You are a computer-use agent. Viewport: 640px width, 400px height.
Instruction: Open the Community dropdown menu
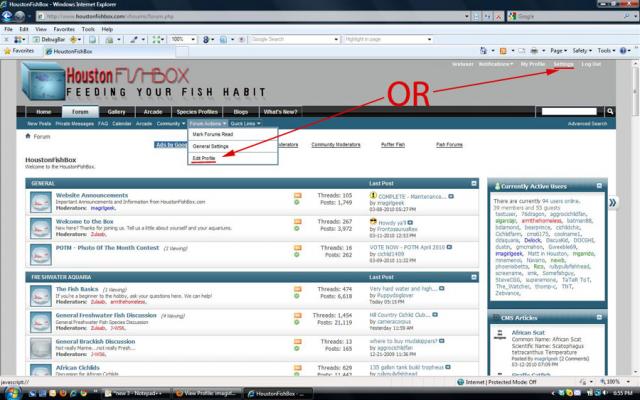coord(170,123)
